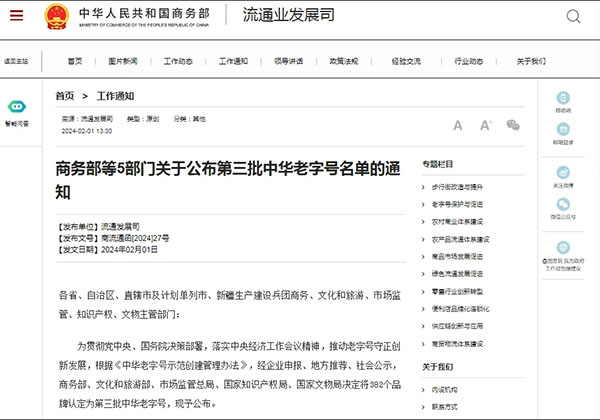The width and height of the screenshot is (600, 420).
Task: Click the search magnifier icon
Action: click(x=573, y=17)
